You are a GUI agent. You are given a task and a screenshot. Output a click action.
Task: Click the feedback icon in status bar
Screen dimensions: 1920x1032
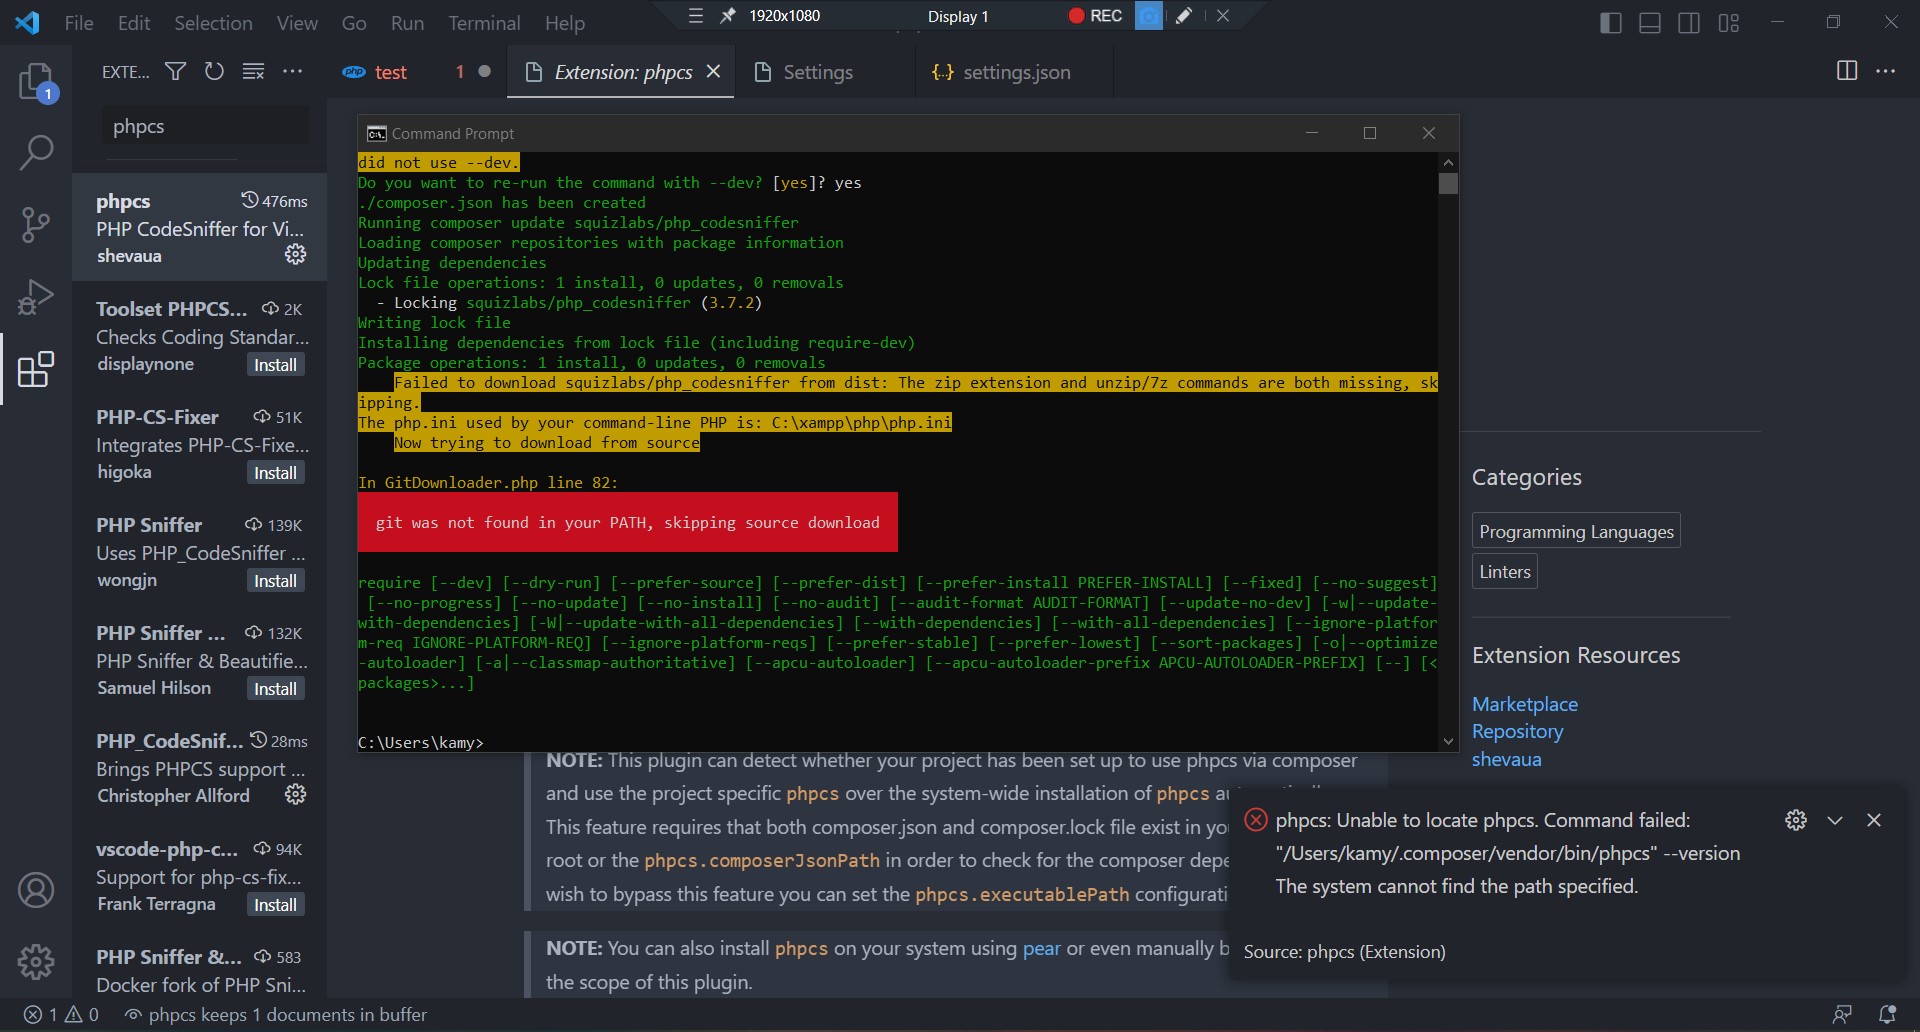click(1842, 1014)
